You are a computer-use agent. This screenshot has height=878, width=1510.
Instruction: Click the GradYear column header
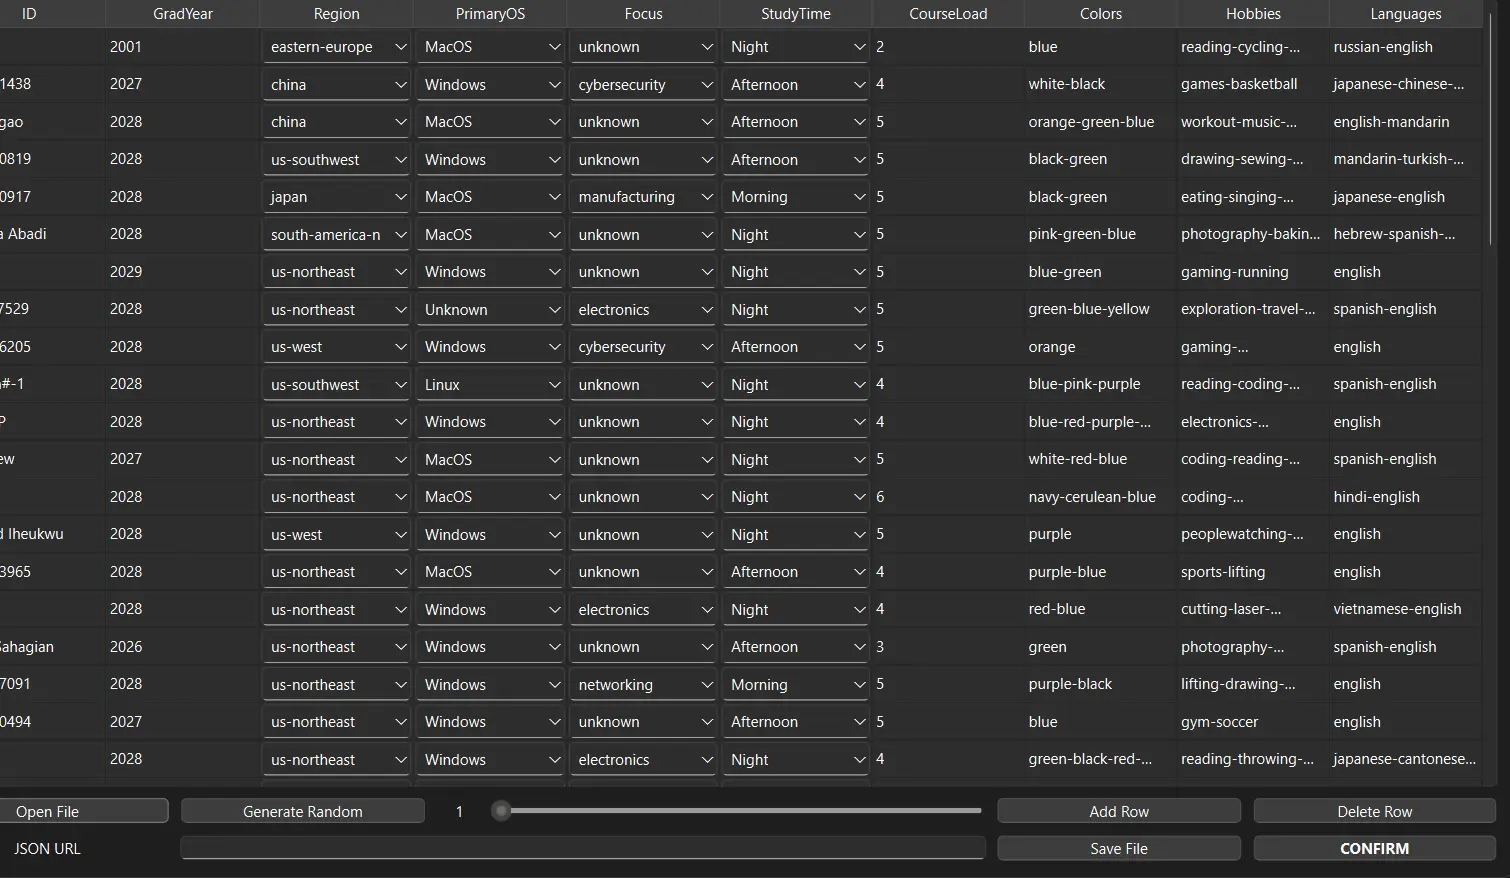(182, 13)
